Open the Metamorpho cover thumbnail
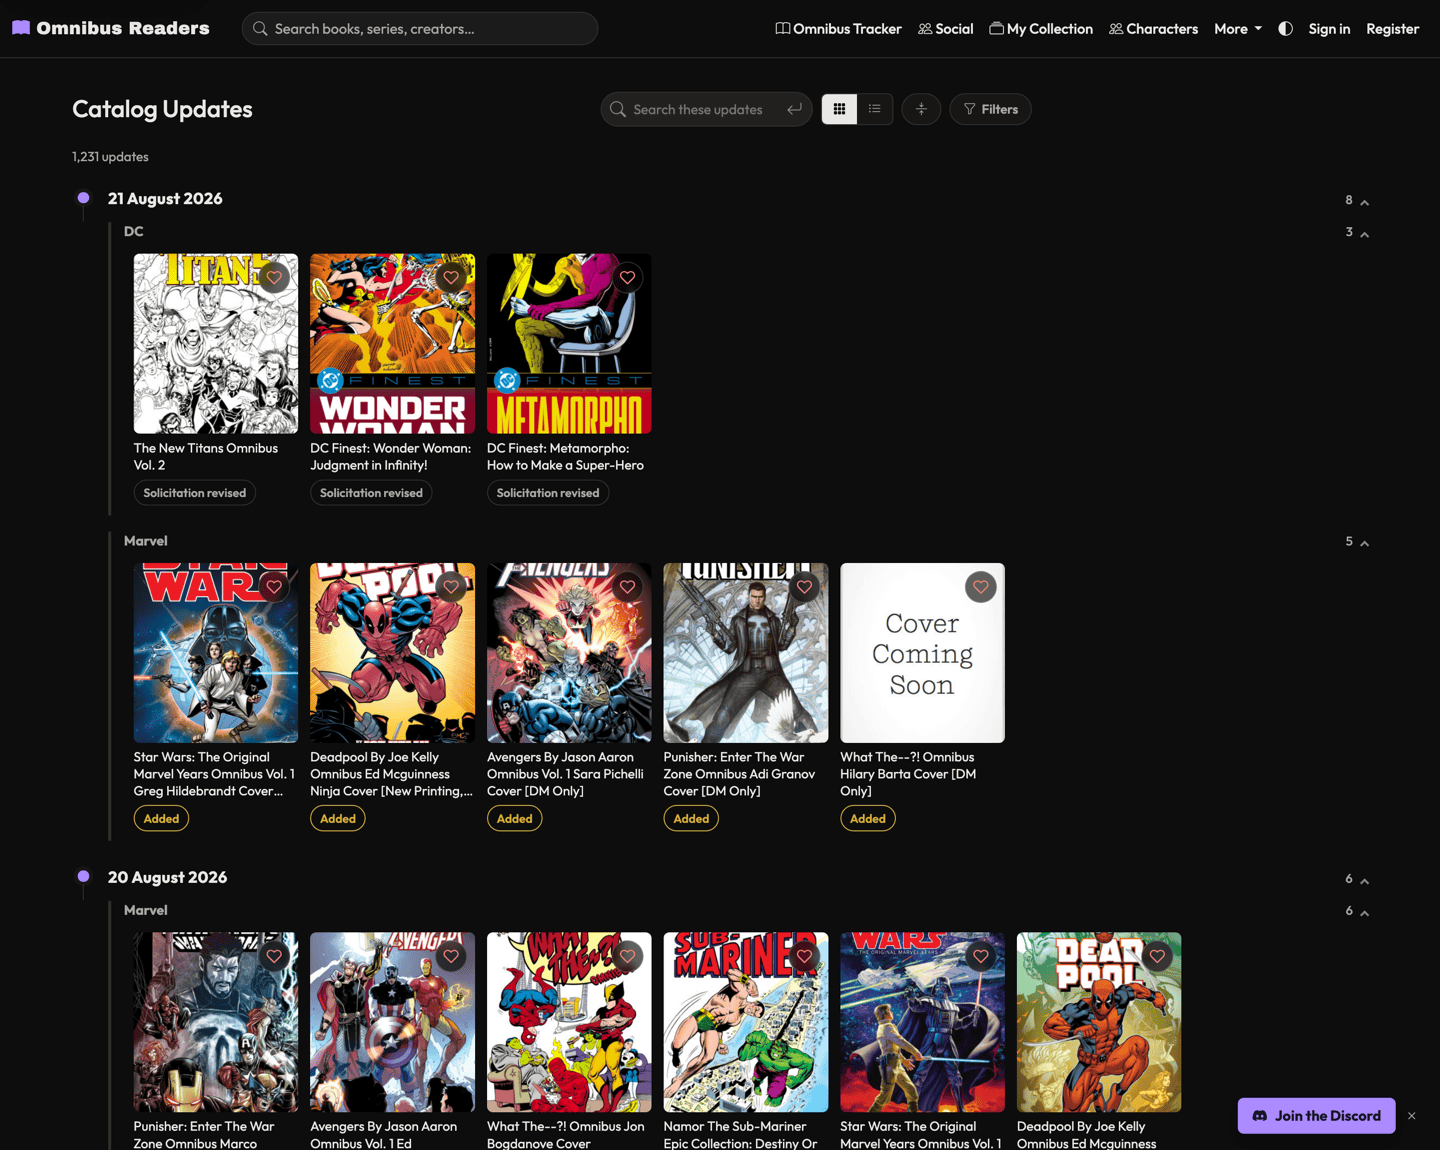This screenshot has width=1440, height=1150. 569,343
